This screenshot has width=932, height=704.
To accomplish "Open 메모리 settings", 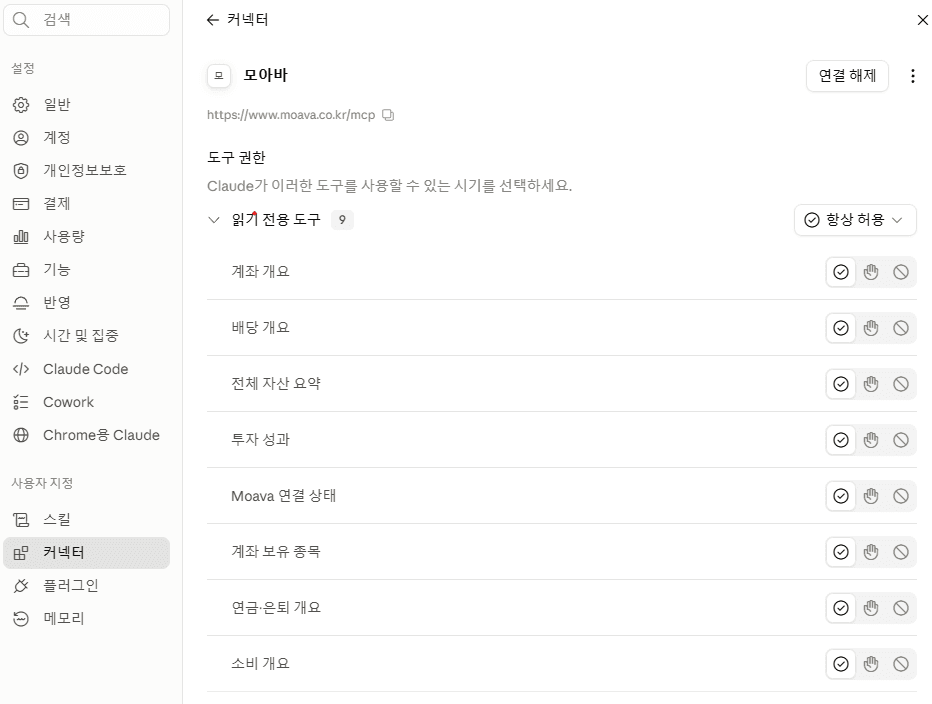I will tap(87, 619).
